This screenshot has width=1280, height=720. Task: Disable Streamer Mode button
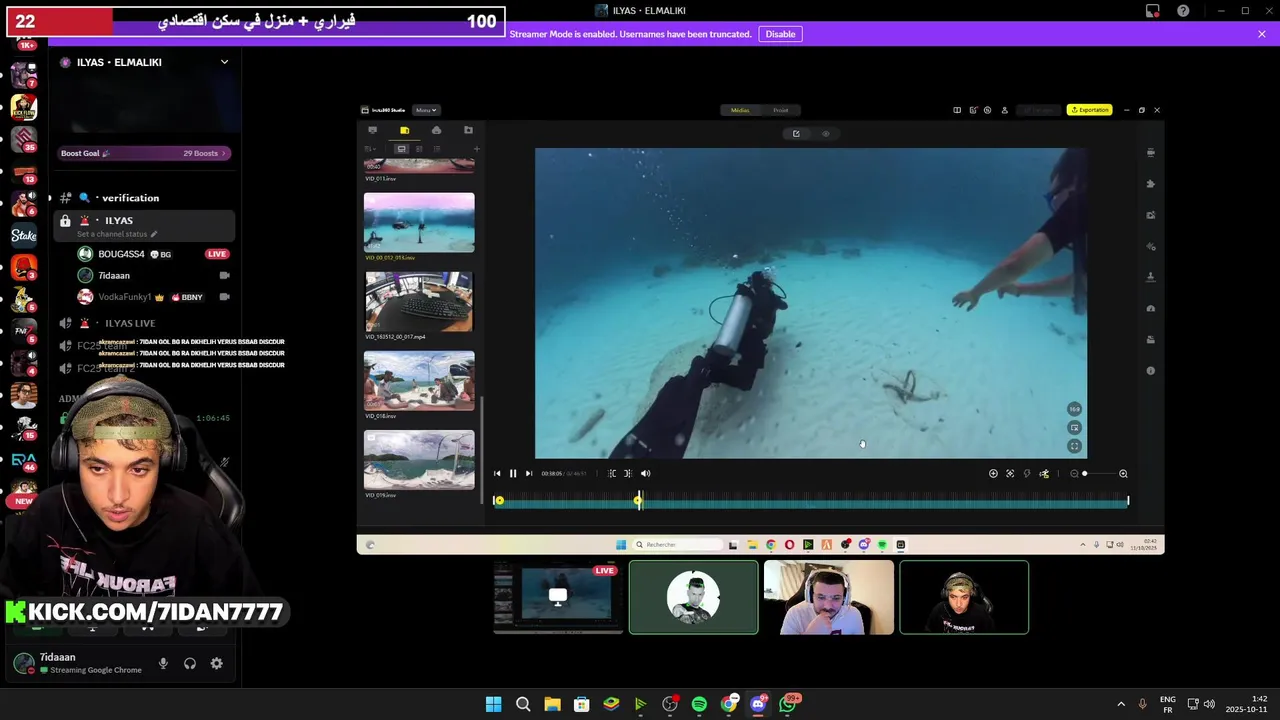click(780, 34)
